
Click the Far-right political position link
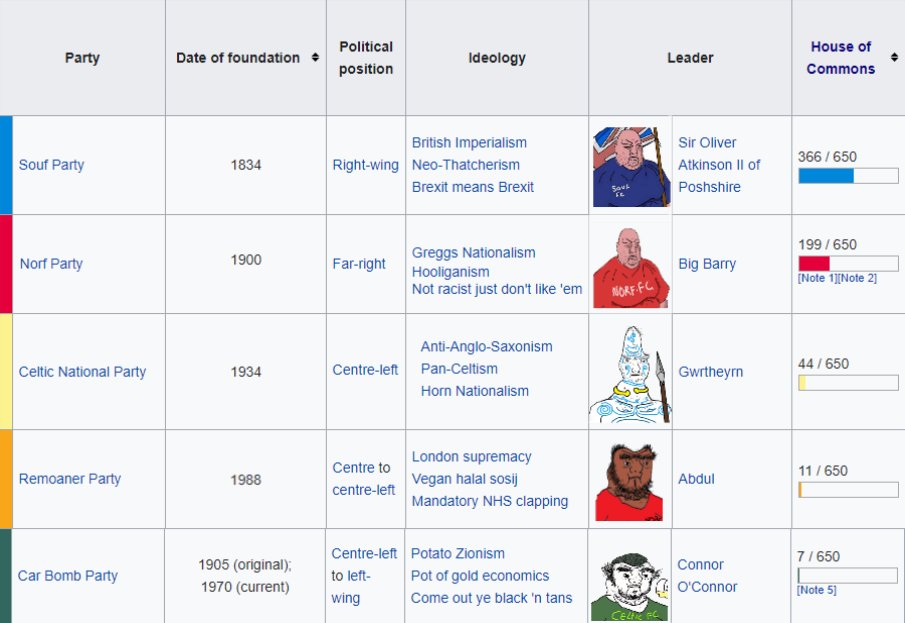click(x=358, y=264)
